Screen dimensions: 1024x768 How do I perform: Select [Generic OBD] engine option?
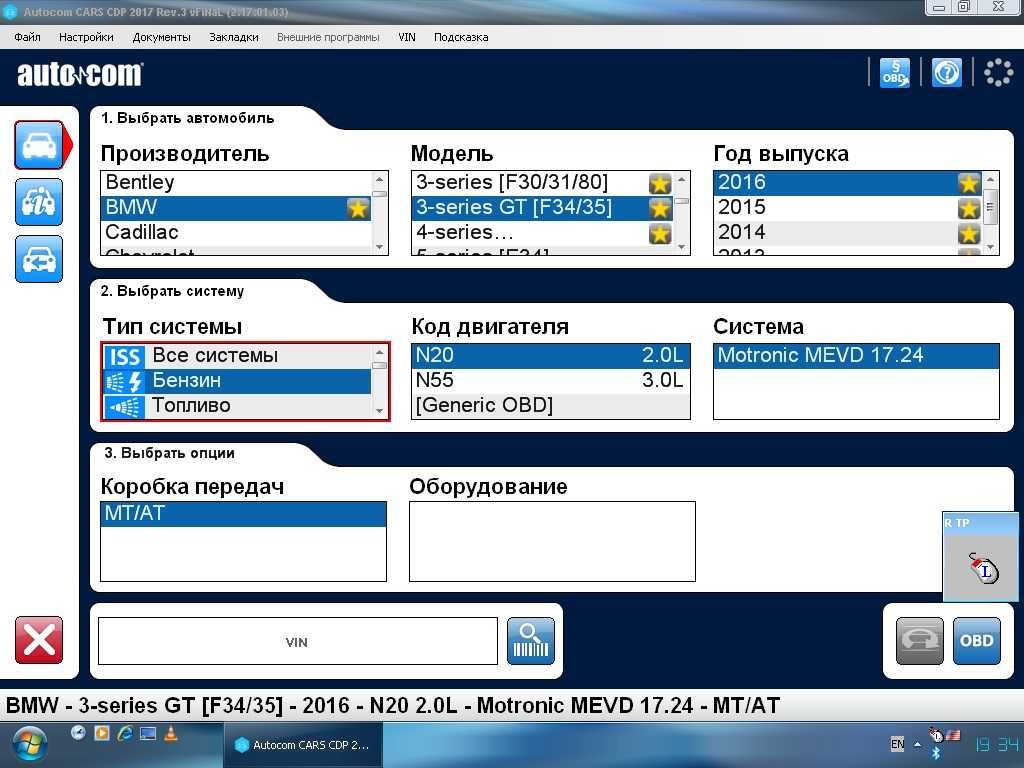551,406
